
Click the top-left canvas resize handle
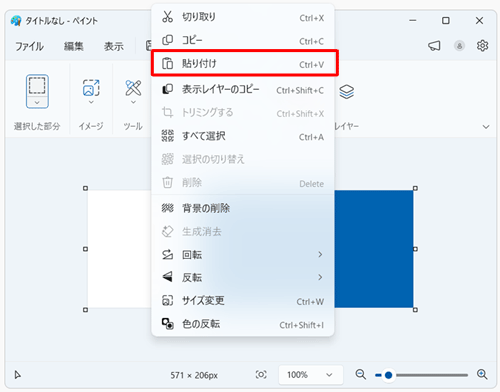[85, 188]
